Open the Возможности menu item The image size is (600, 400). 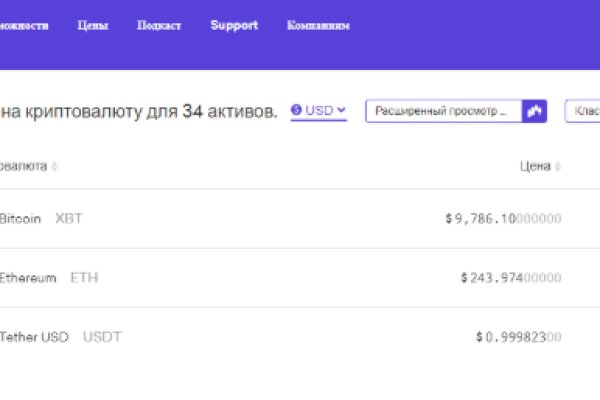(23, 26)
